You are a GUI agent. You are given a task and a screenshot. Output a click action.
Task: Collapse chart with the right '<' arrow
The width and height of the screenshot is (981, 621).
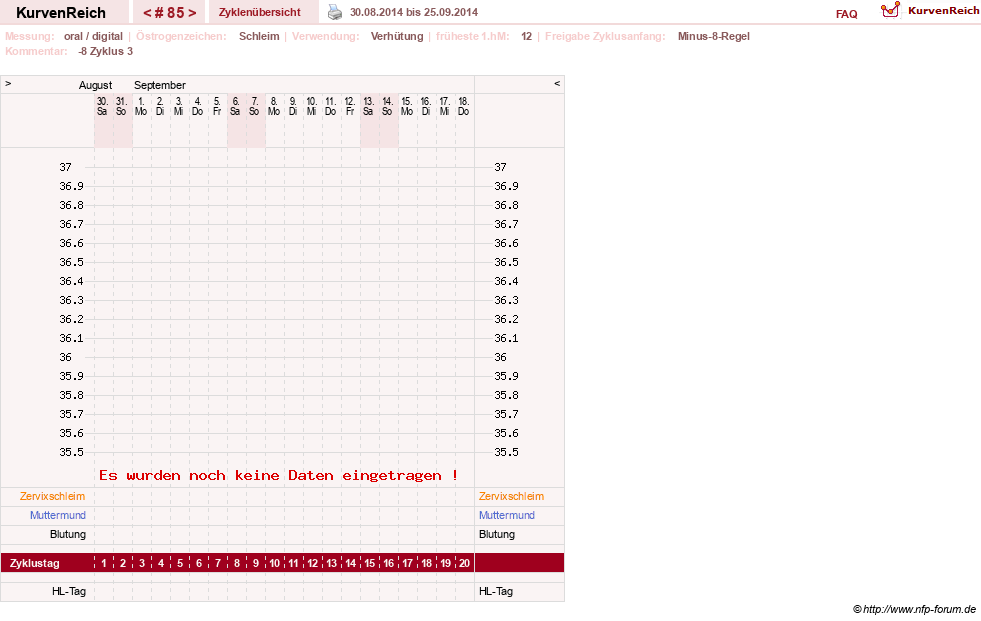coord(557,83)
